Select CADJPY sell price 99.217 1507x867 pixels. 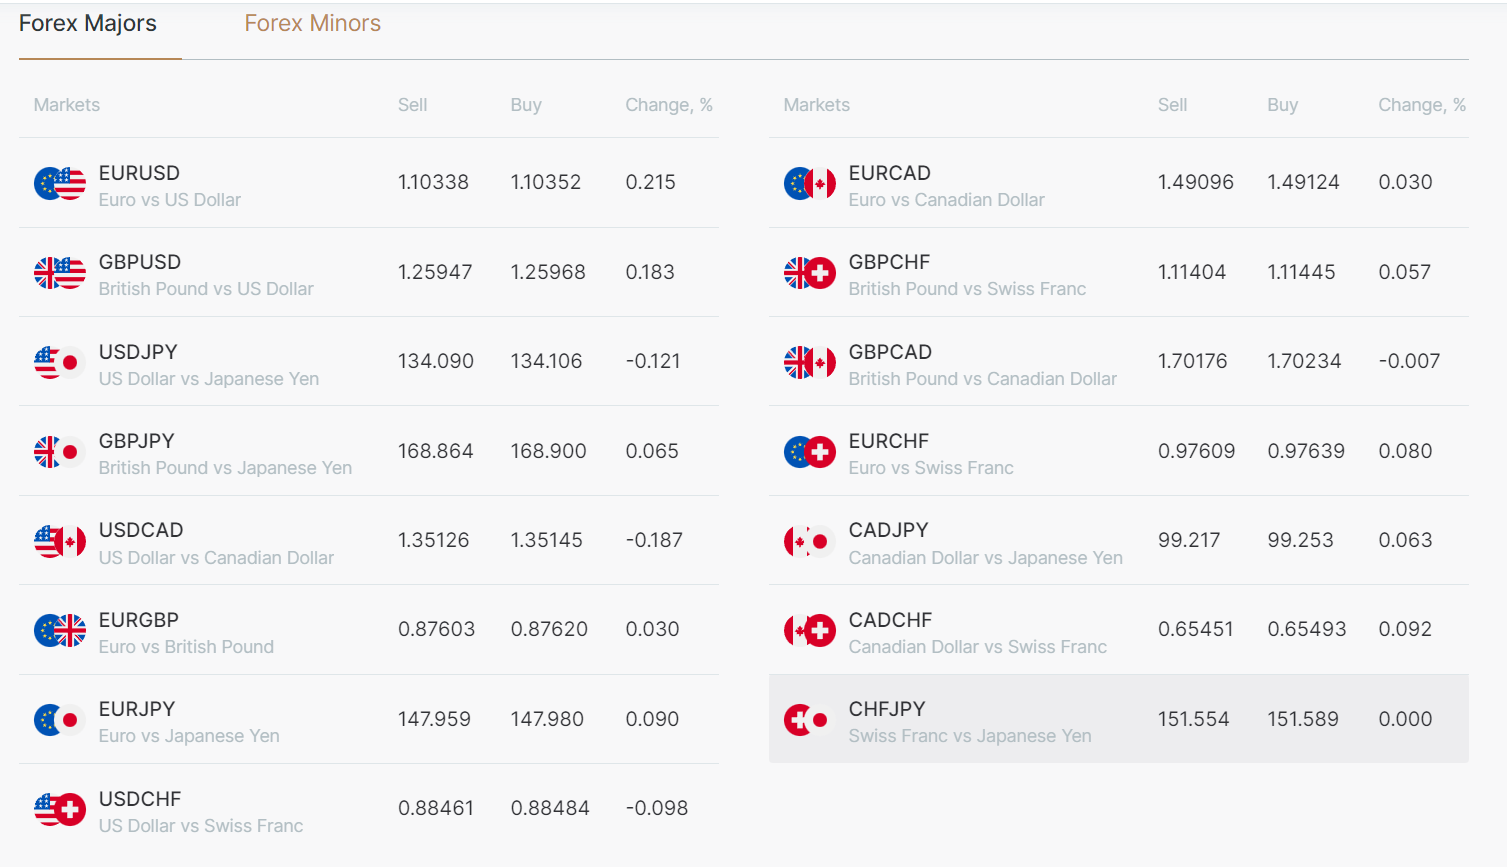click(x=1189, y=540)
